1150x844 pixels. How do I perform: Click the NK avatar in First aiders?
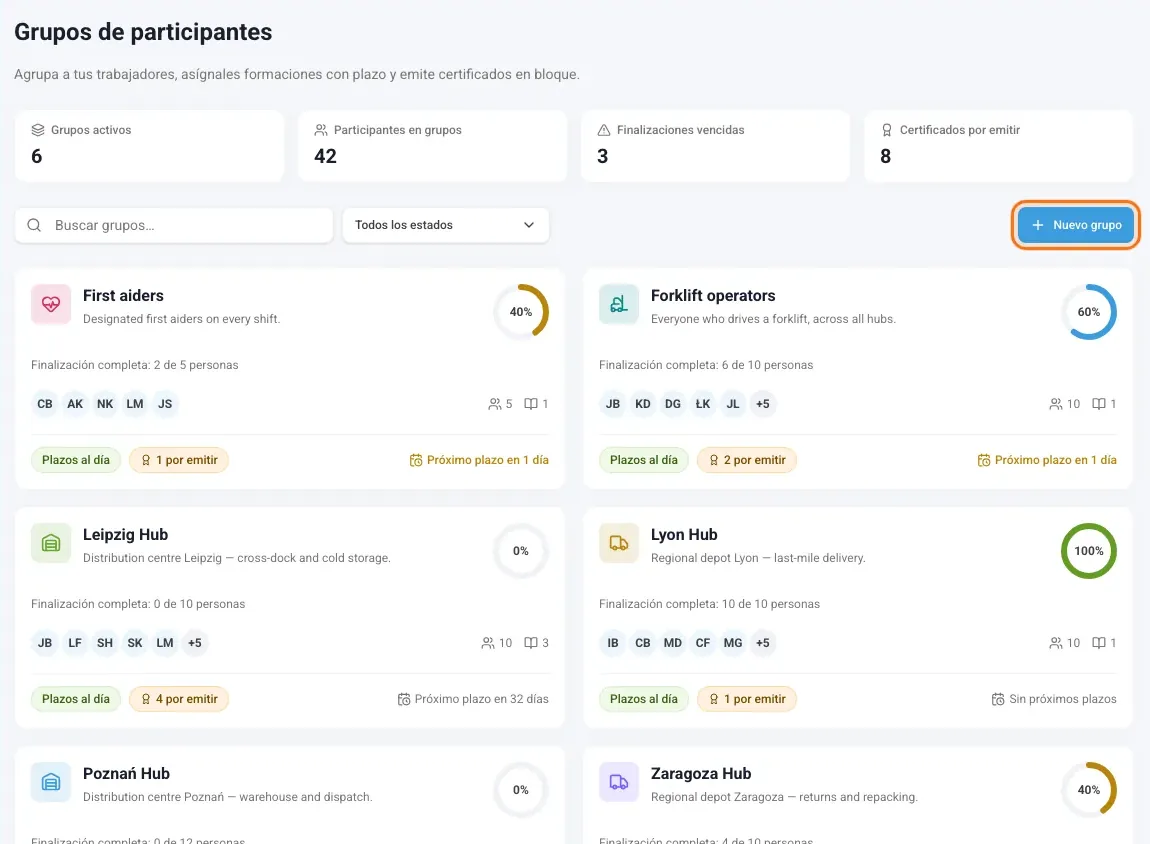click(105, 404)
